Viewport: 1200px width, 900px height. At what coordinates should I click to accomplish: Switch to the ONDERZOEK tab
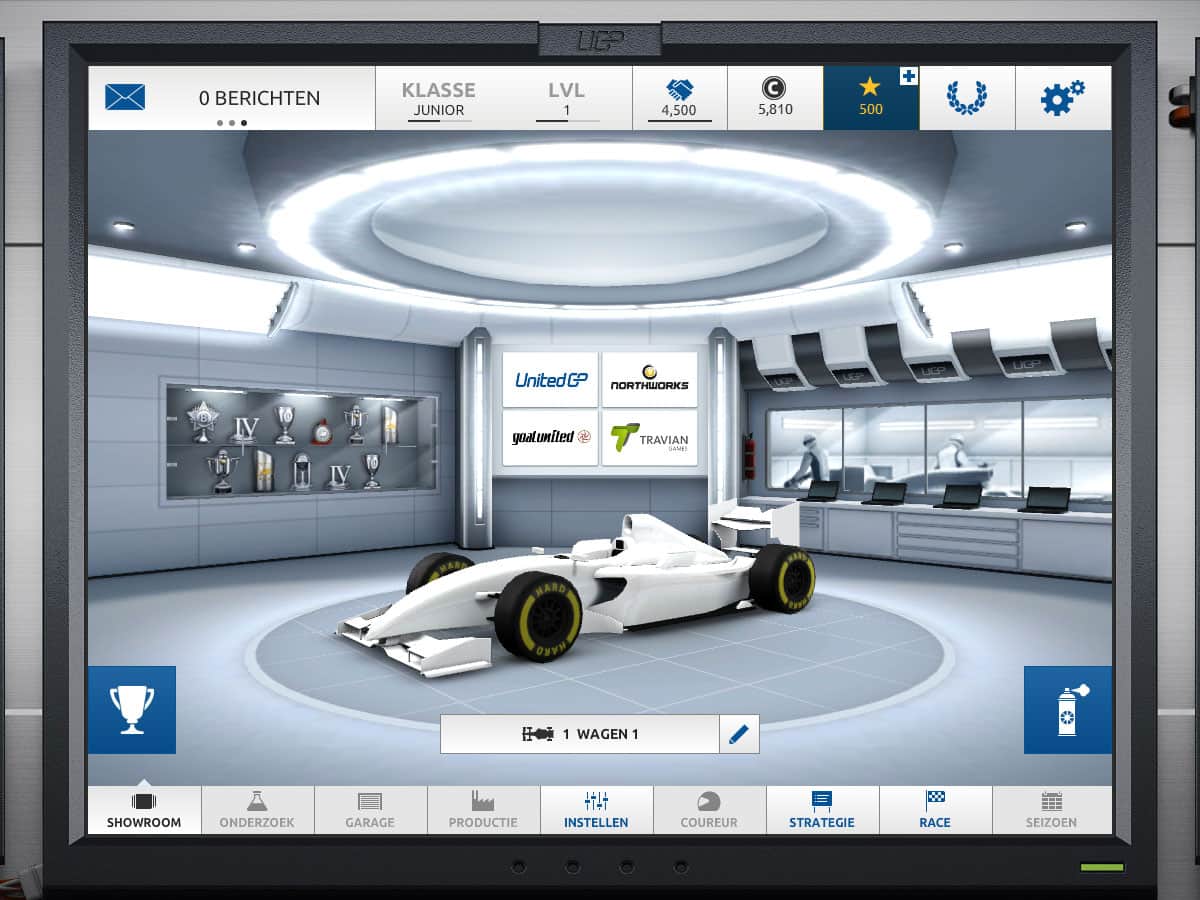(x=257, y=810)
